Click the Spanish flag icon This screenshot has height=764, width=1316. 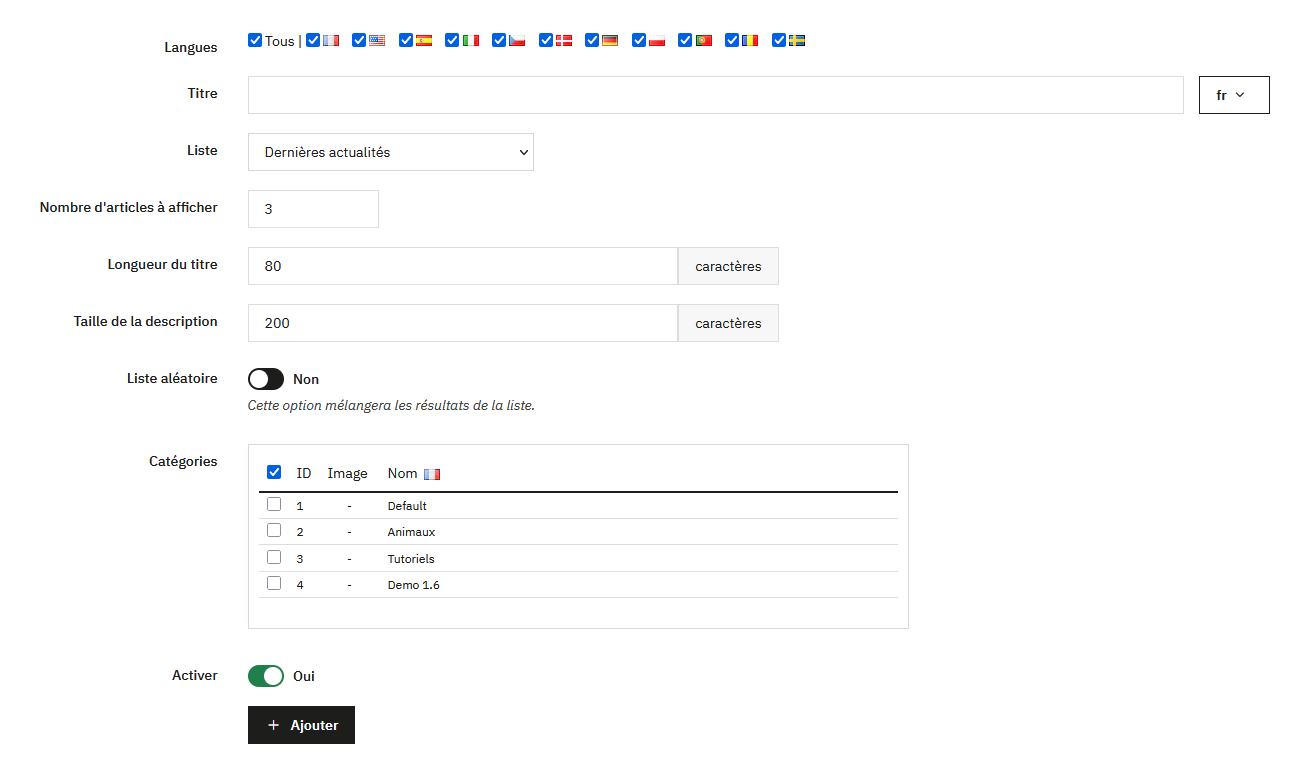(424, 41)
